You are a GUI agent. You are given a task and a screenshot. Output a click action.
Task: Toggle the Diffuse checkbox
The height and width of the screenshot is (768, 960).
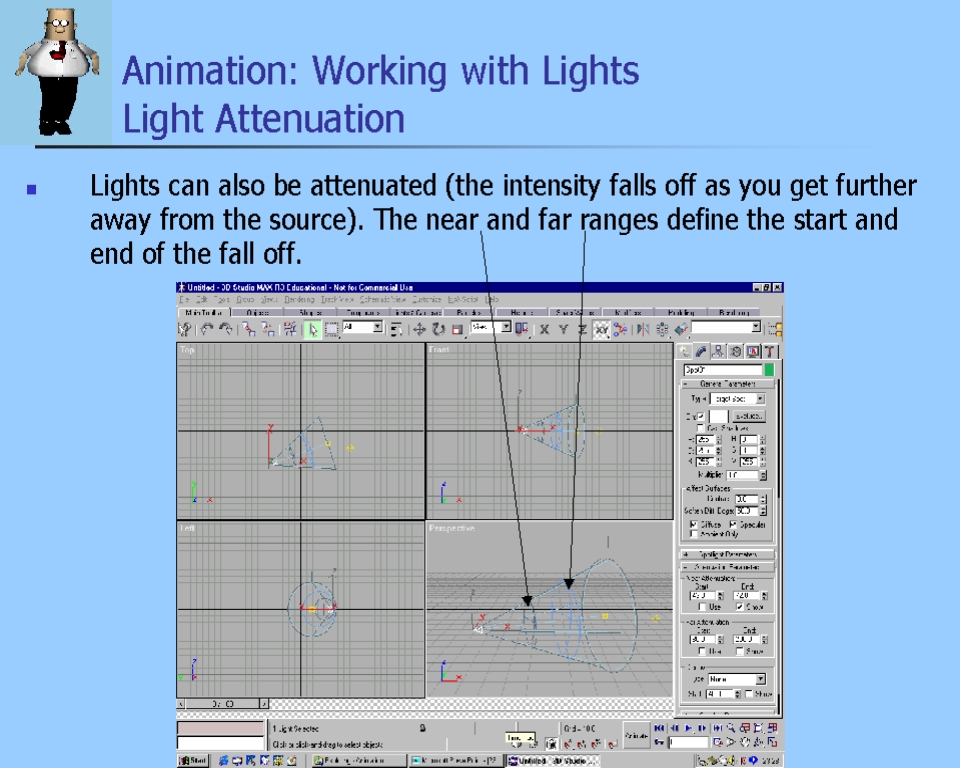click(x=695, y=524)
